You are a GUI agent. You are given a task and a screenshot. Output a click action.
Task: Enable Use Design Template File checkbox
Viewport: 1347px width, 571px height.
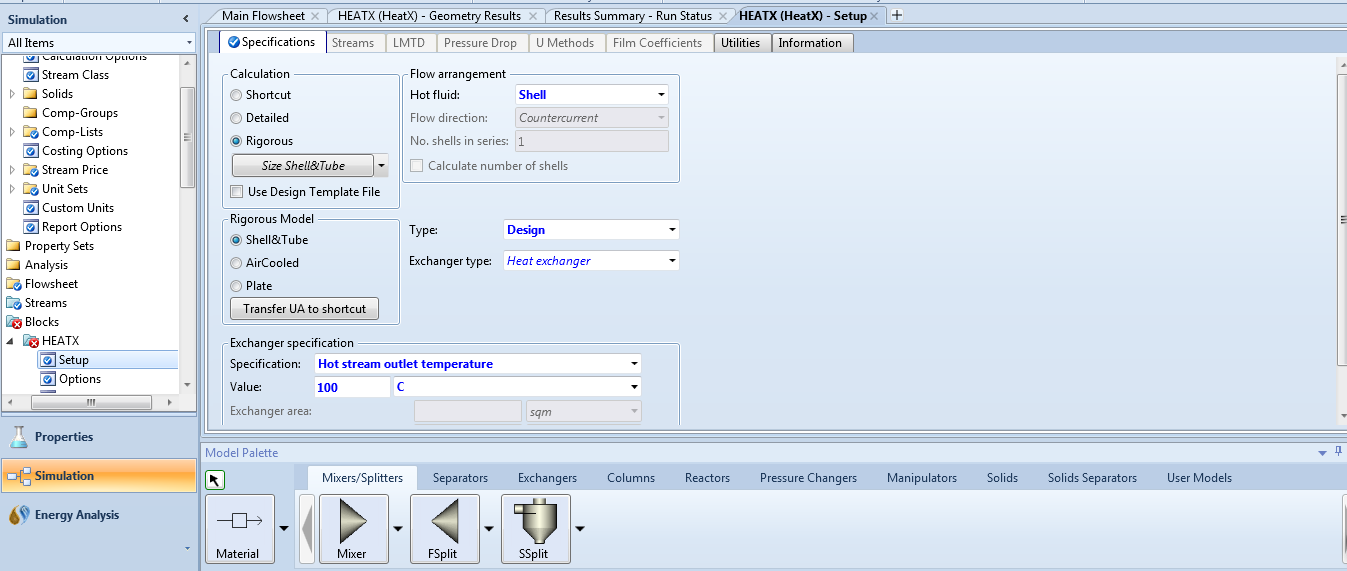click(237, 192)
